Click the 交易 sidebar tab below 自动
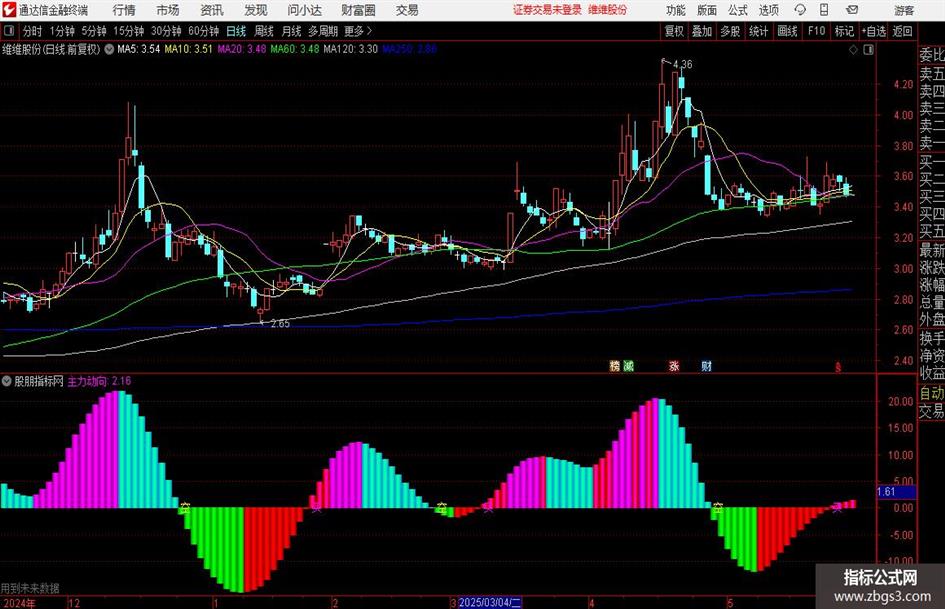This screenshot has height=609, width=945. (x=932, y=411)
